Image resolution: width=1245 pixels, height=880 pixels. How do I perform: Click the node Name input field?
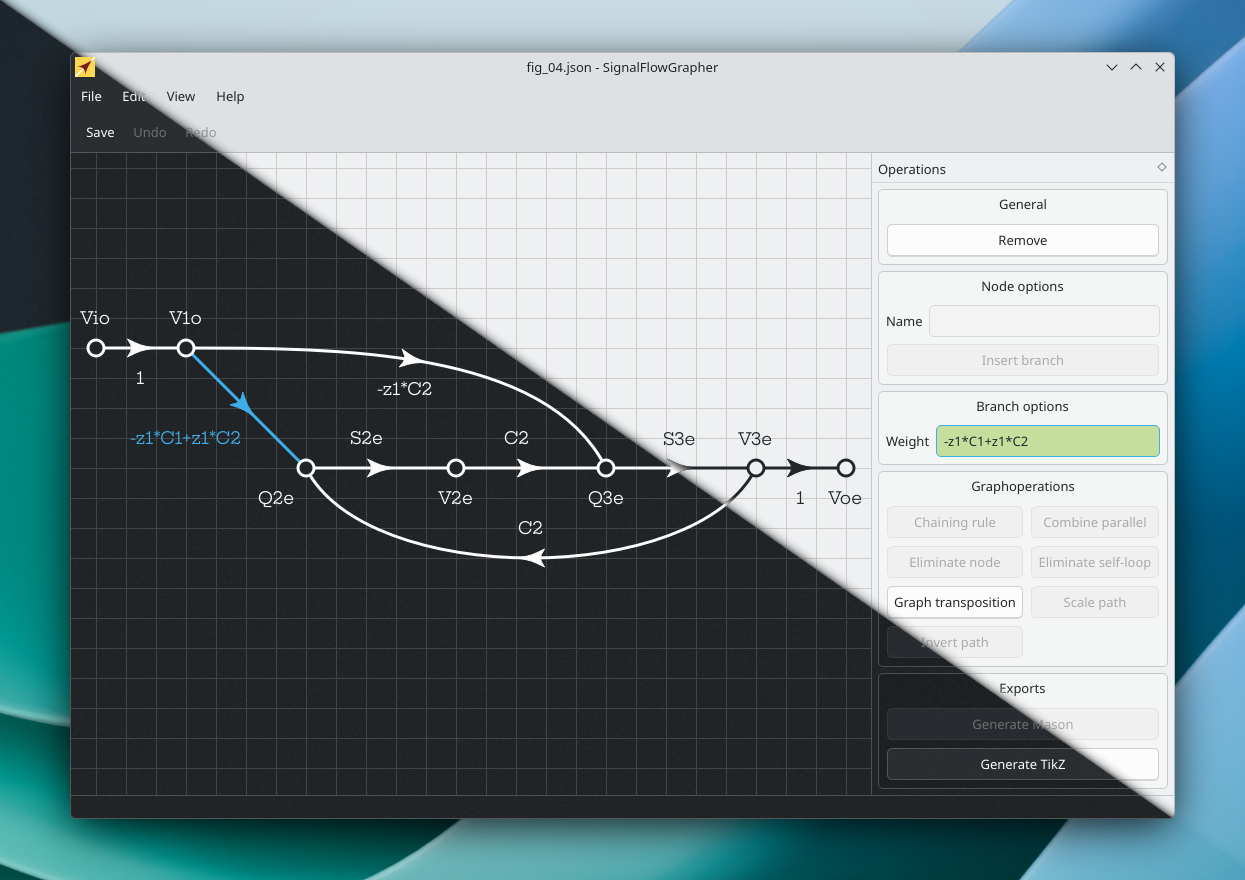(x=1044, y=321)
